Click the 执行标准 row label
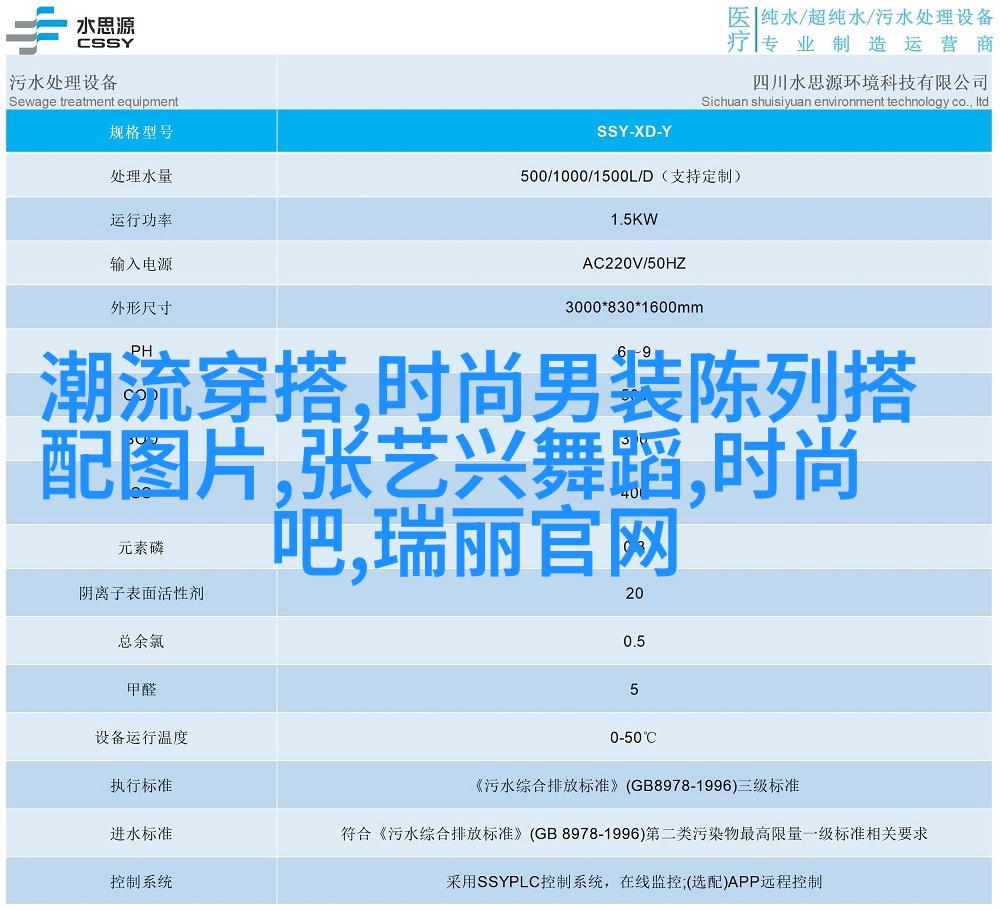The width and height of the screenshot is (1000, 910). click(141, 786)
